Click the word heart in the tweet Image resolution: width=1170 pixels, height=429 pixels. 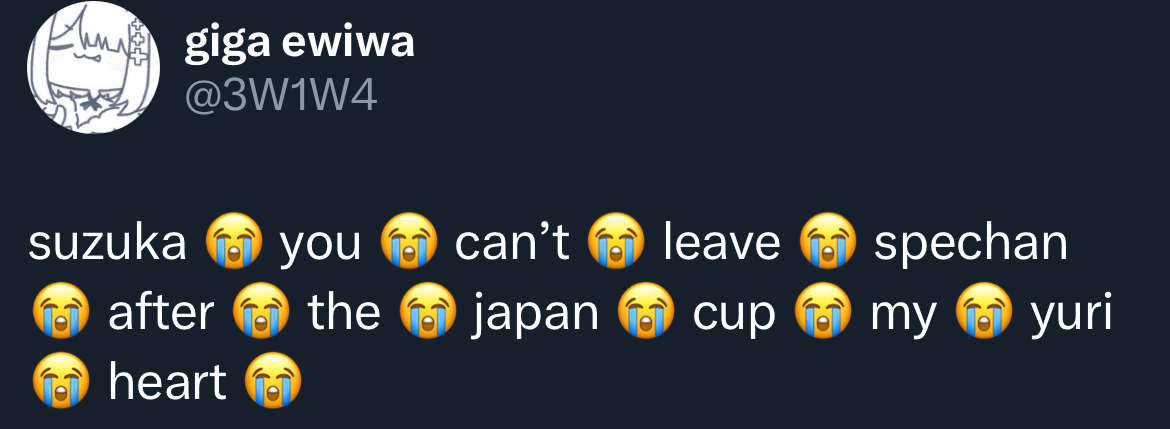[167, 383]
